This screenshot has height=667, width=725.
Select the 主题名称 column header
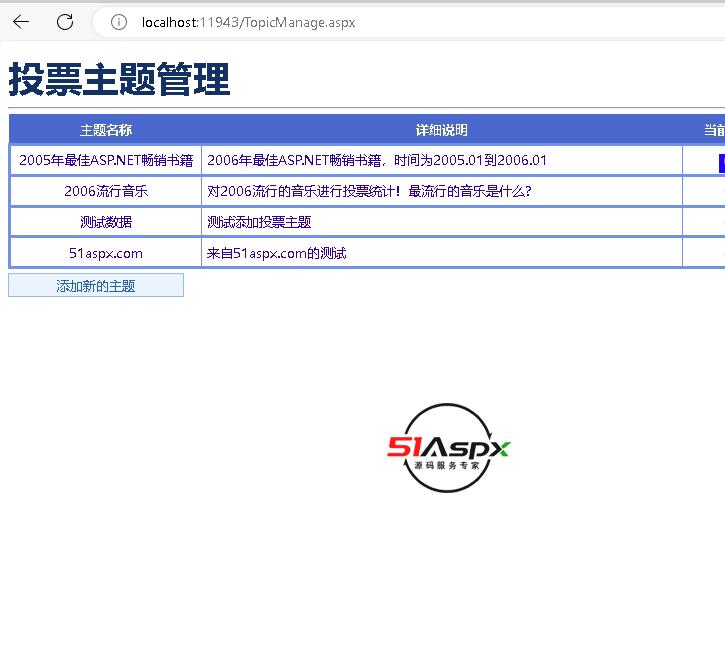[105, 130]
